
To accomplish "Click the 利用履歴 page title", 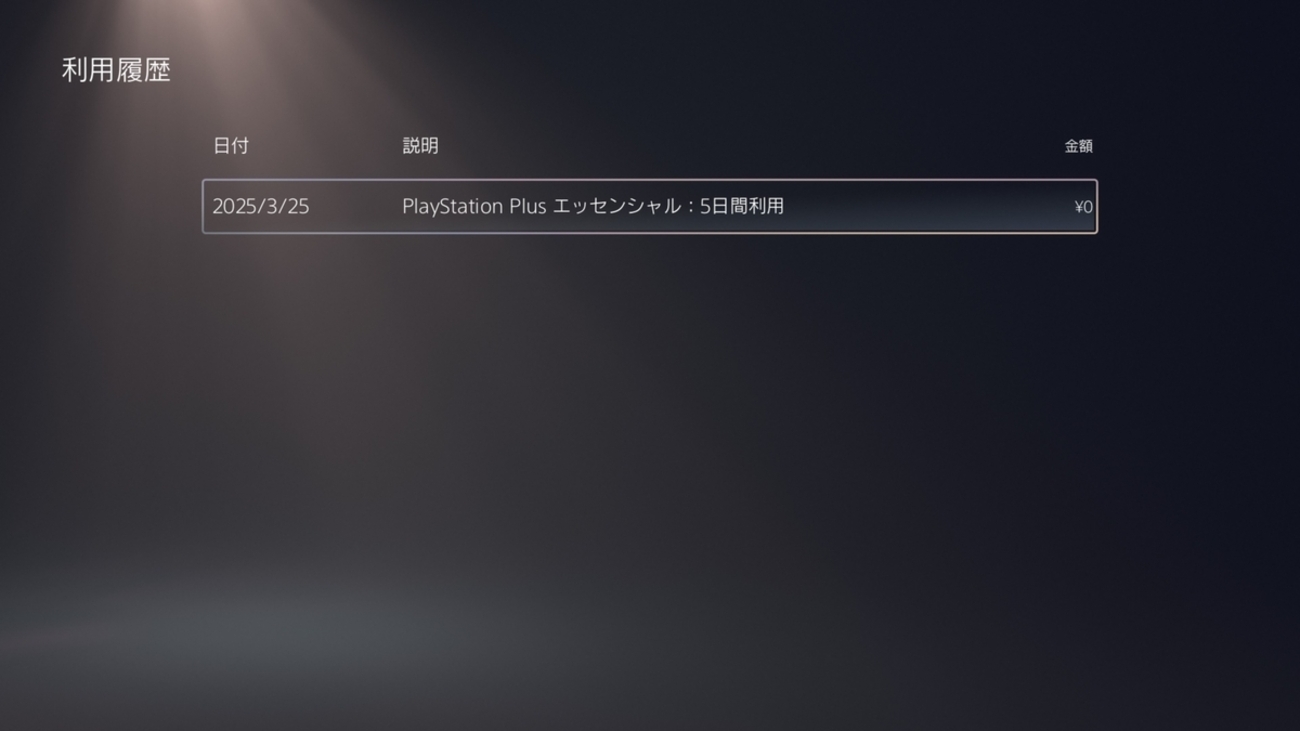I will 116,70.
